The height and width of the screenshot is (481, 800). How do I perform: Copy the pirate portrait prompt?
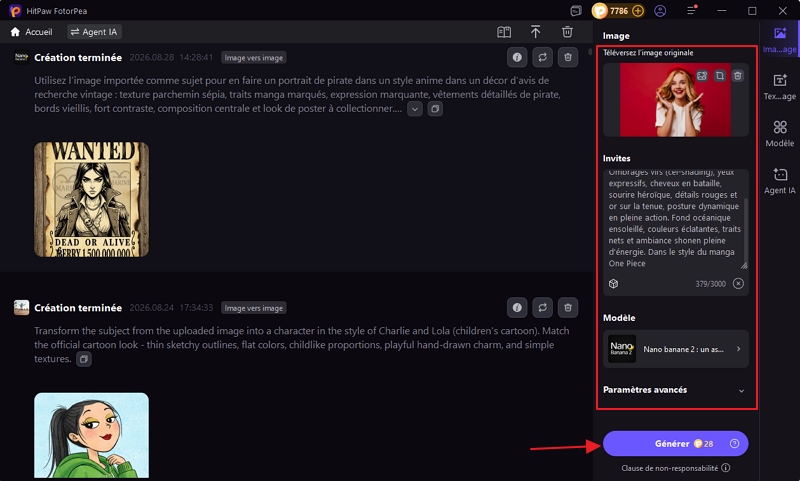tap(435, 109)
